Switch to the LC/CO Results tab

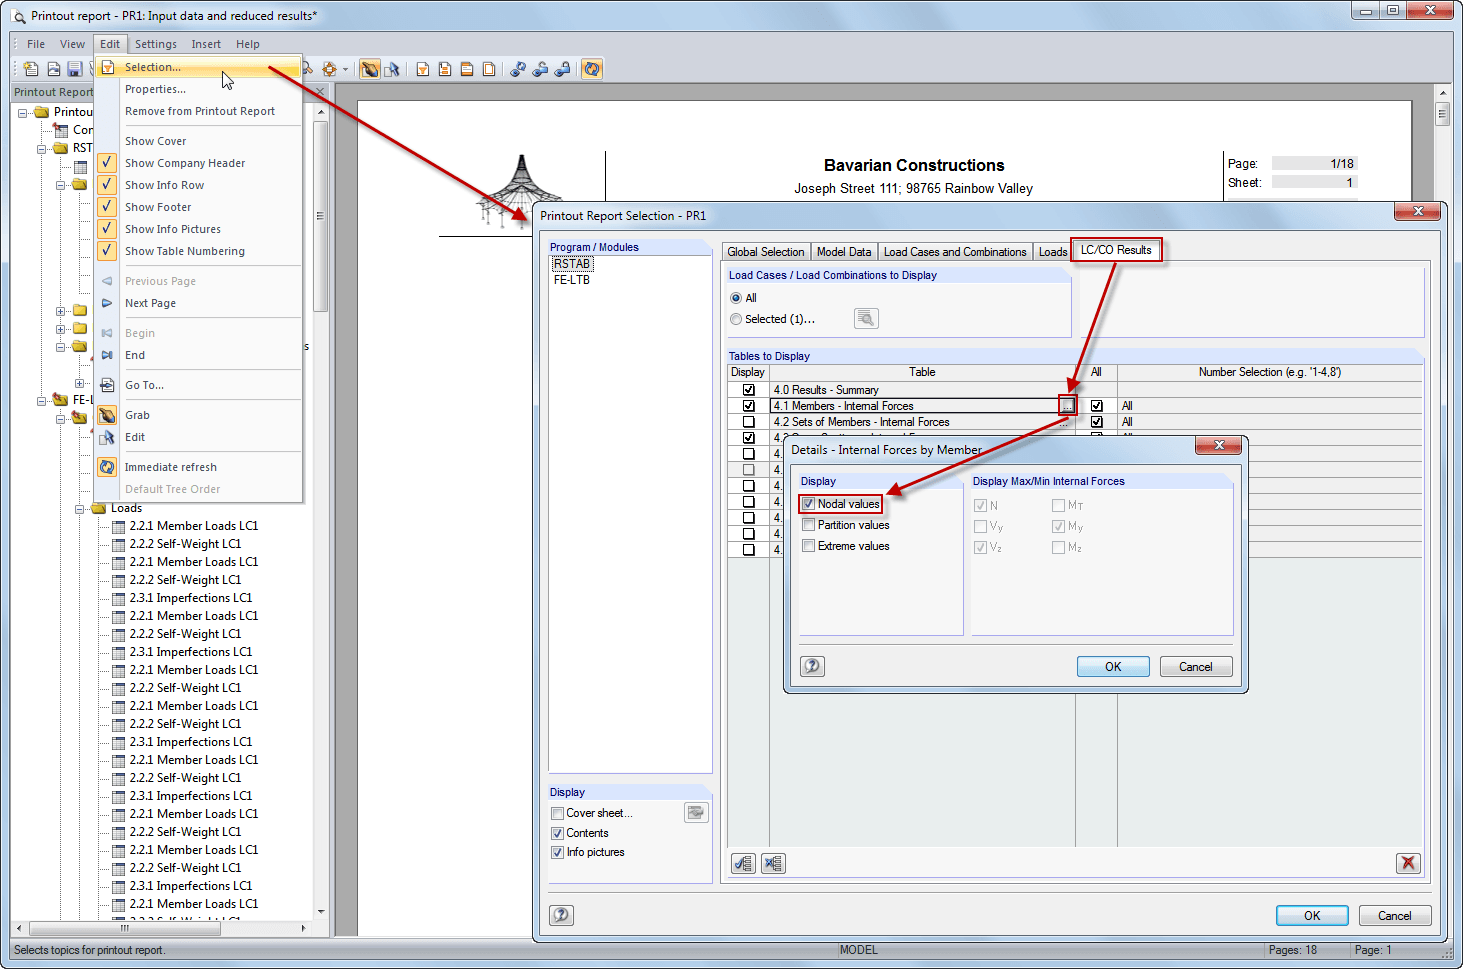pos(1116,250)
